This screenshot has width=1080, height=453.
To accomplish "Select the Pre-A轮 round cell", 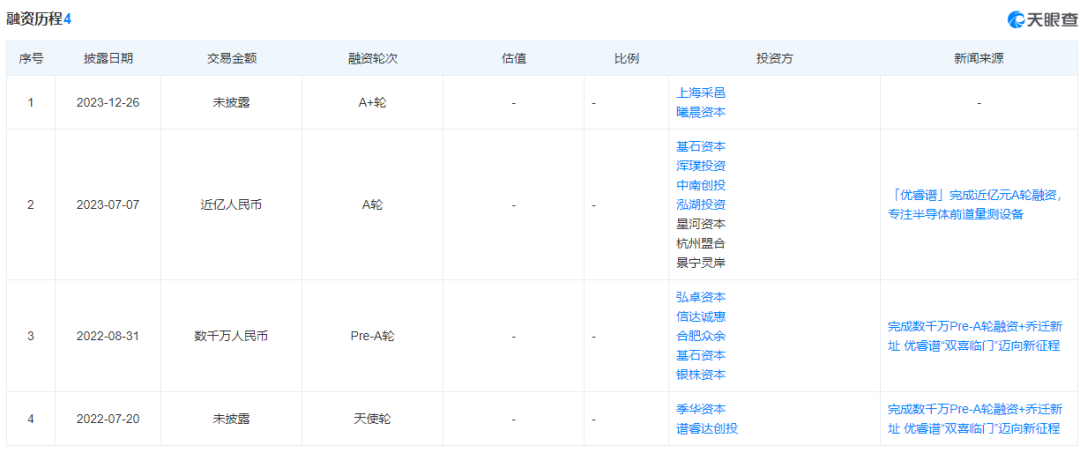I will coord(373,336).
